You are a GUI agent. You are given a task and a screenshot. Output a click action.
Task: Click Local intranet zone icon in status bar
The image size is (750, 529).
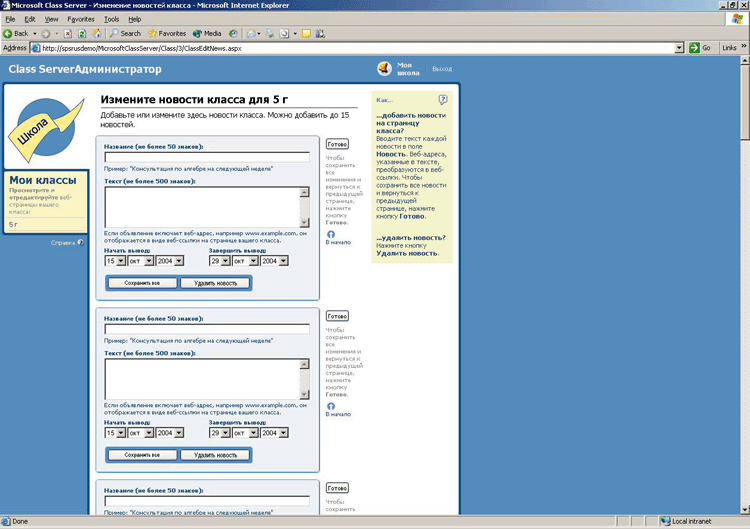coord(665,521)
